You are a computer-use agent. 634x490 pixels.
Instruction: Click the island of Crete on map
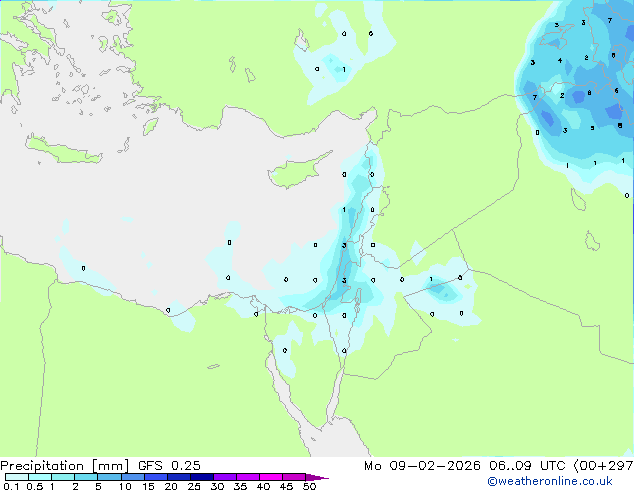coord(63,150)
